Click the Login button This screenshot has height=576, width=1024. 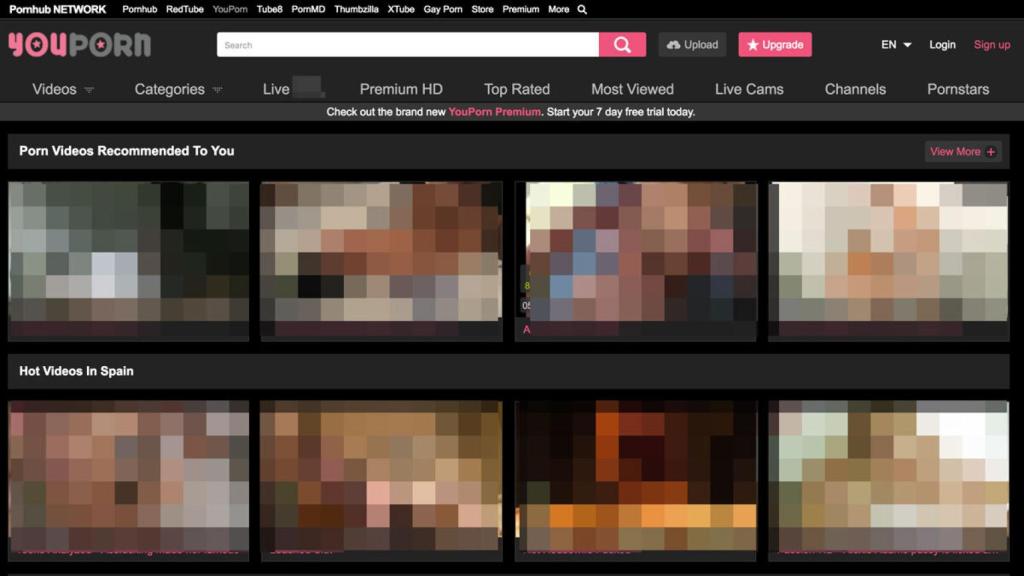pos(942,44)
